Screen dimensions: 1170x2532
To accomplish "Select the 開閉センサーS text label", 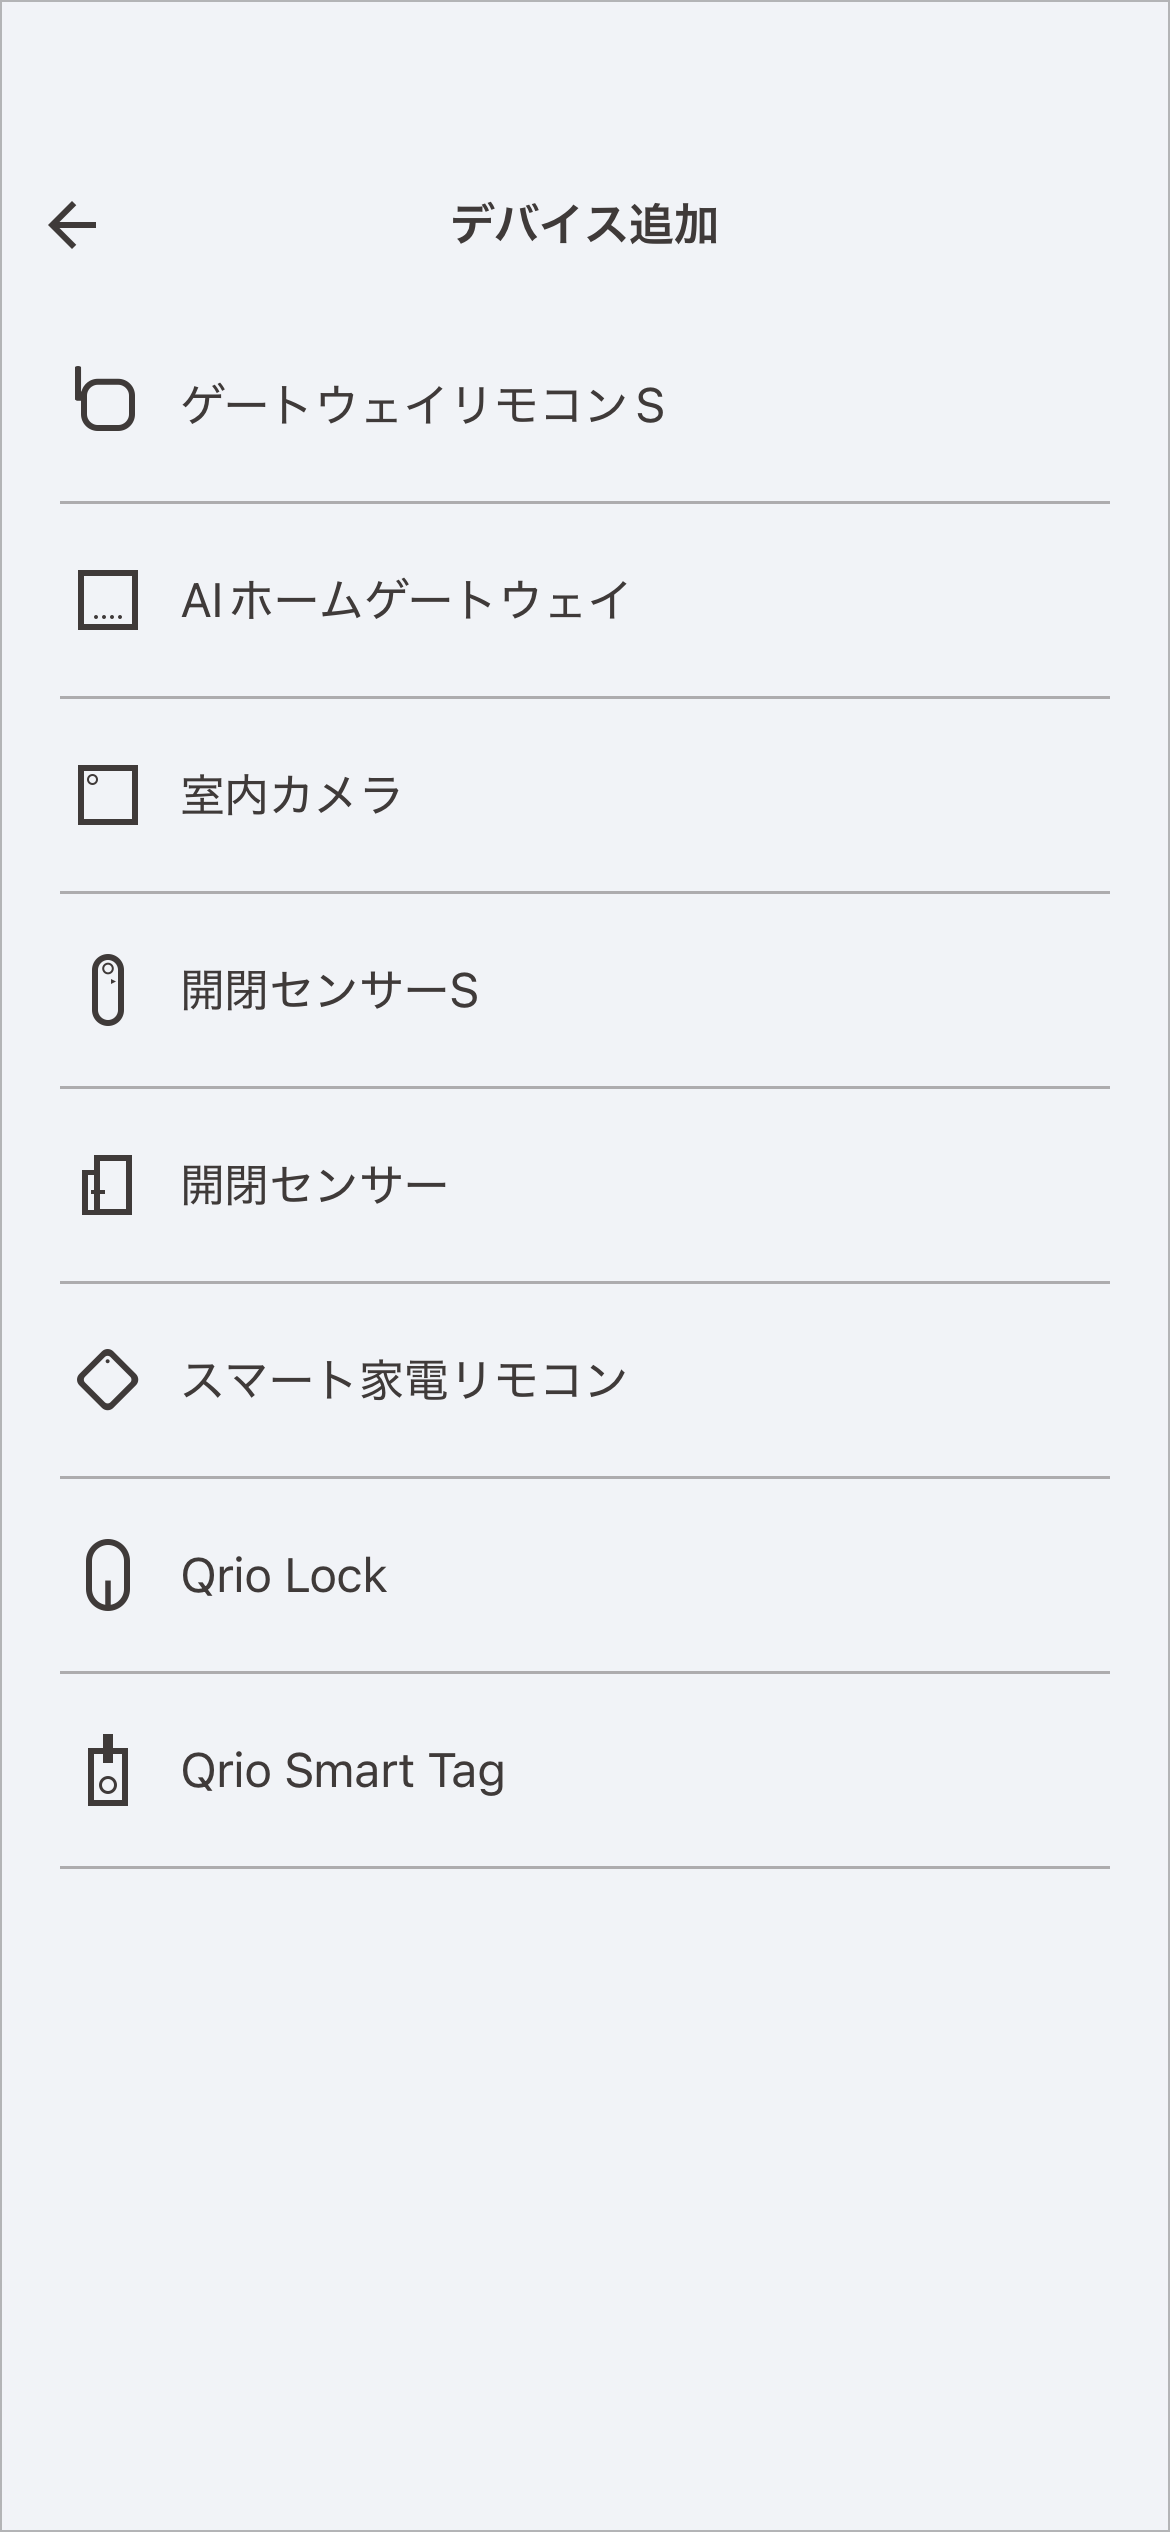I will click(330, 991).
